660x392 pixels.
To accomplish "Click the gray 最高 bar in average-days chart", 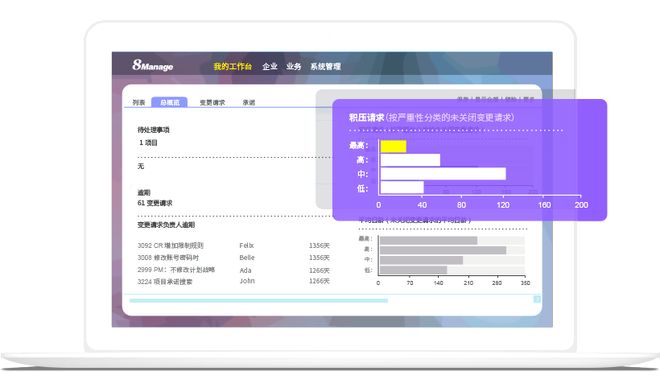I will click(x=428, y=240).
